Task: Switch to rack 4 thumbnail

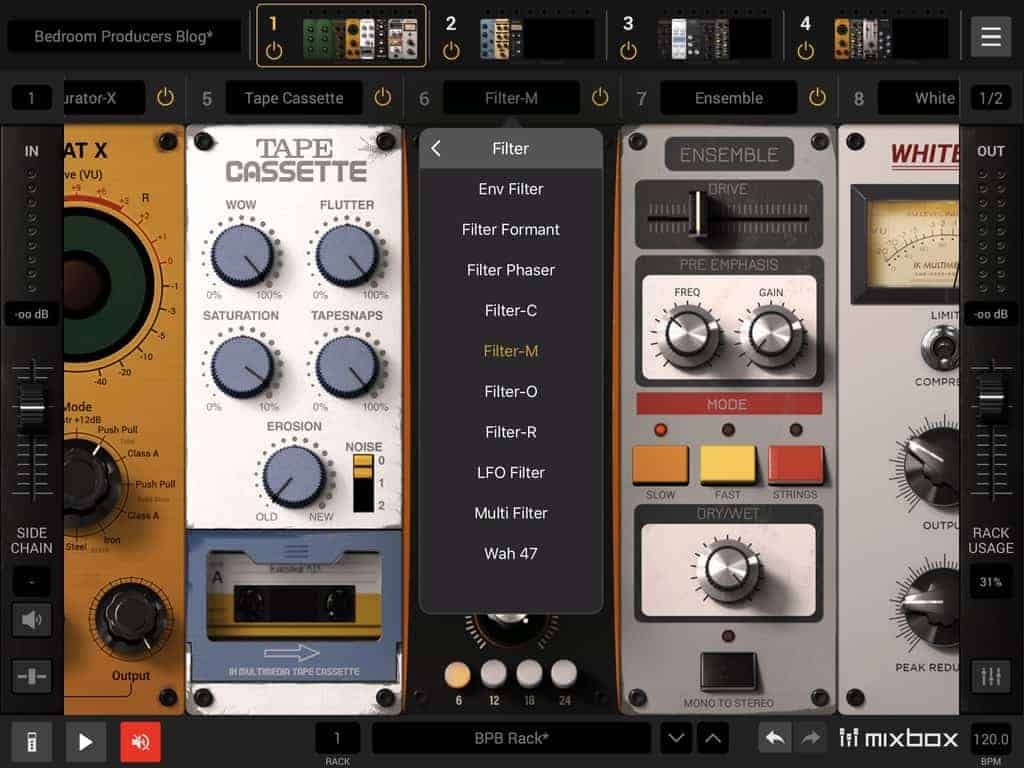Action: (891, 39)
